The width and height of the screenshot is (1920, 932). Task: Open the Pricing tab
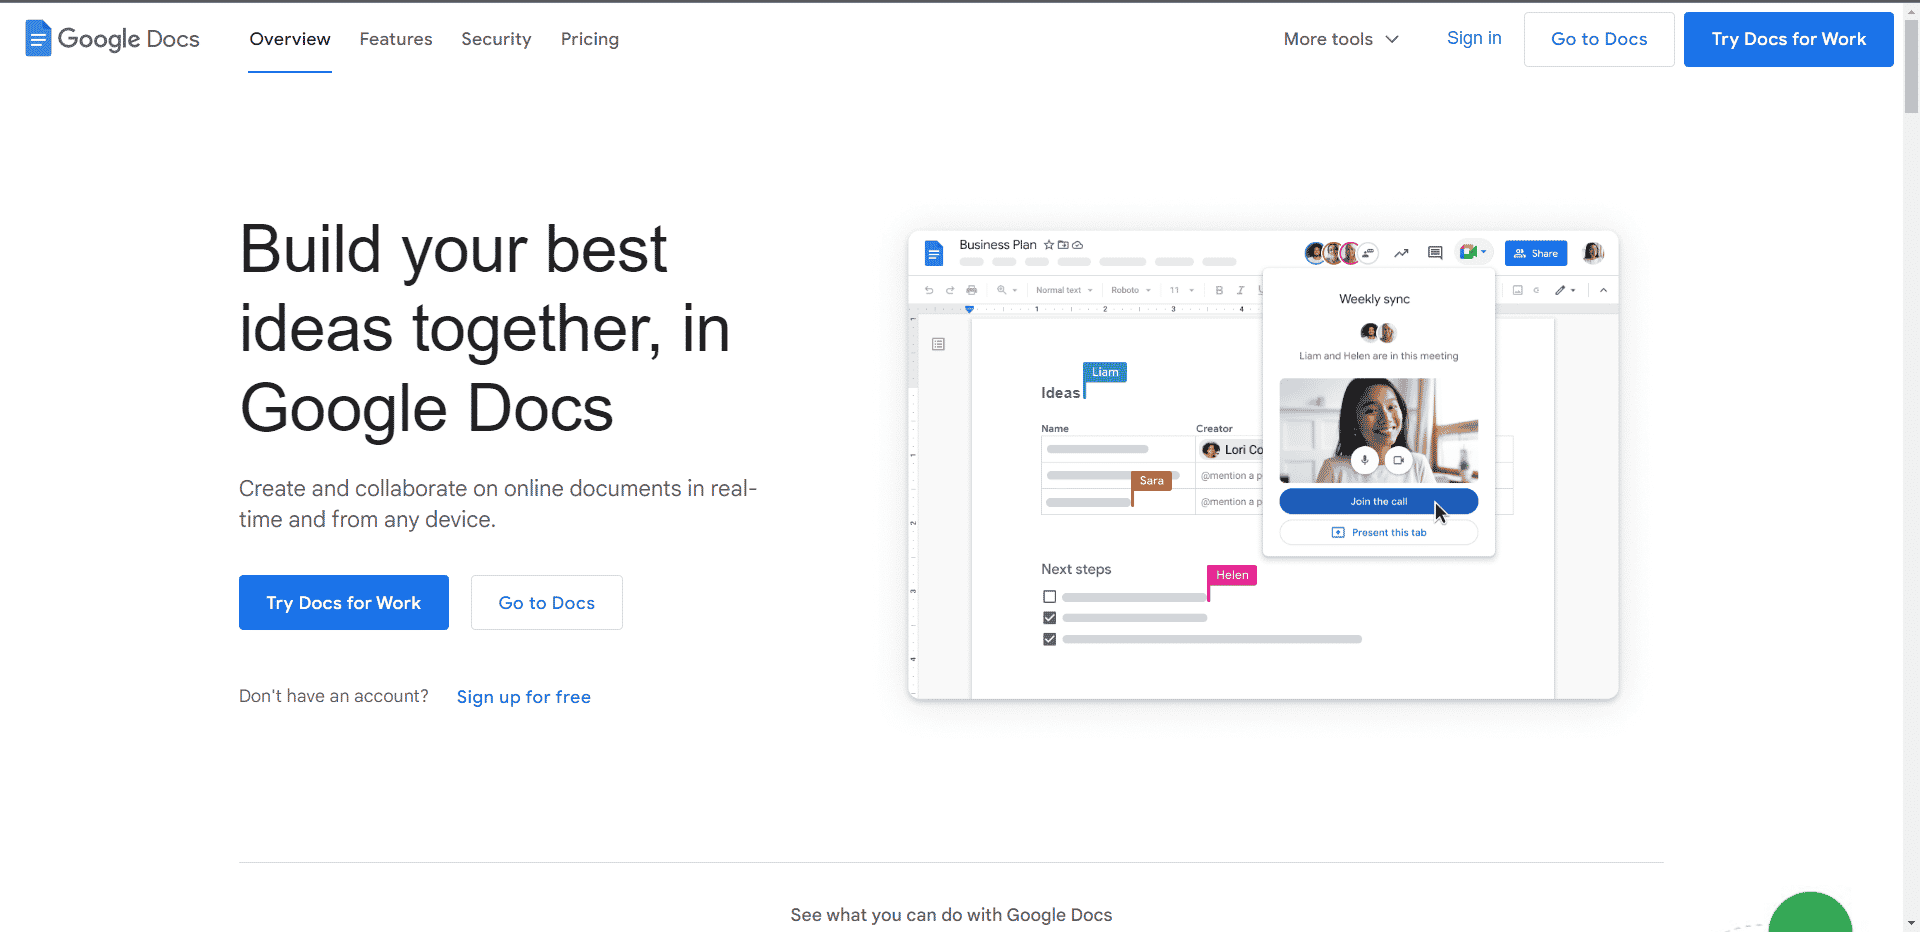(x=590, y=39)
